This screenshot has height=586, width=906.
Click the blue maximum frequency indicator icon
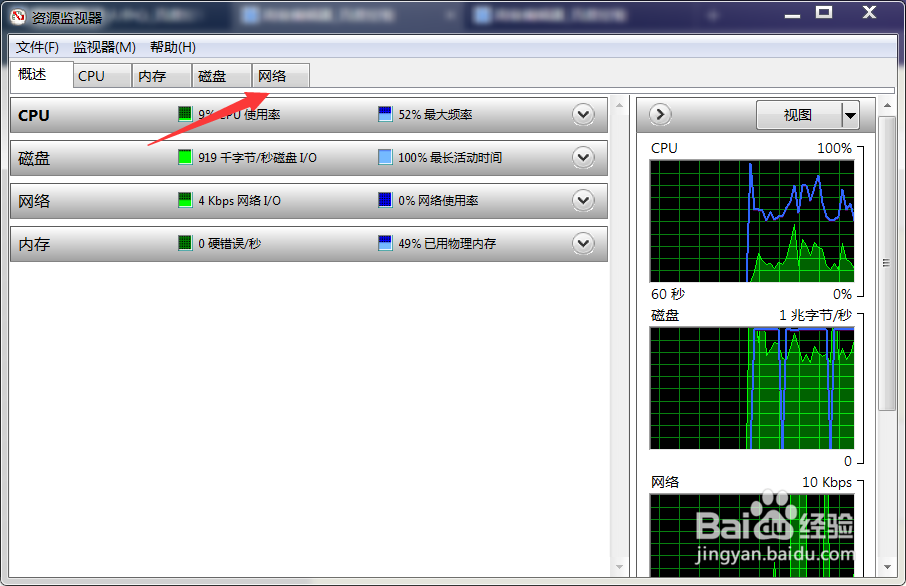click(x=384, y=114)
